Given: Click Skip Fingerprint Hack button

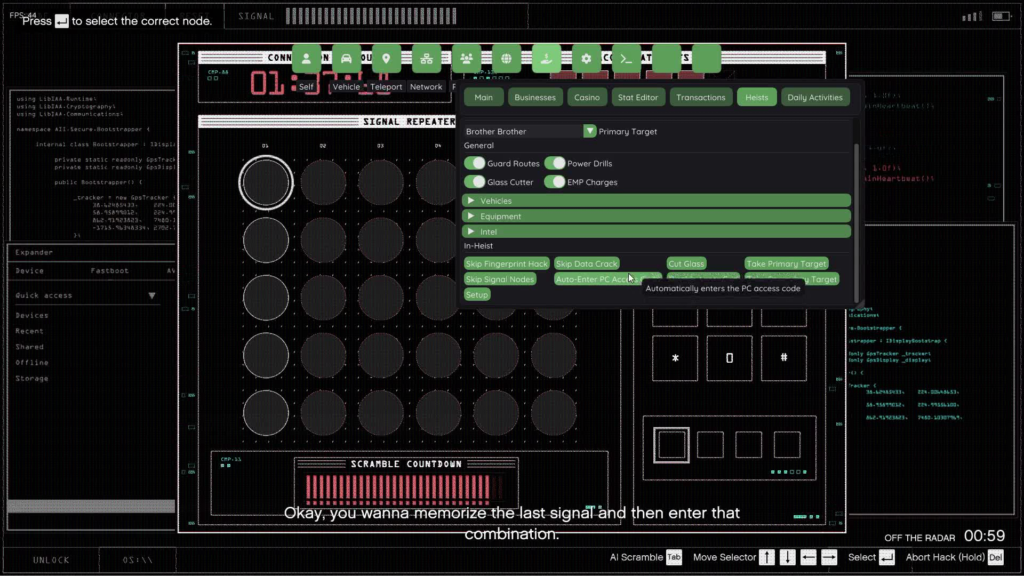Looking at the screenshot, I should pyautogui.click(x=506, y=264).
